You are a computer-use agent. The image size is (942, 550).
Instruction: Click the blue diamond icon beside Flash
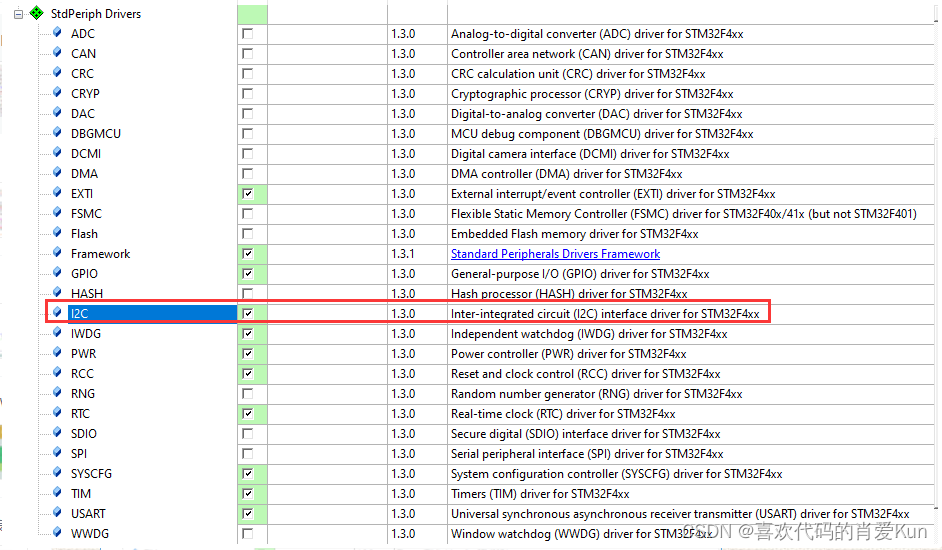57,232
